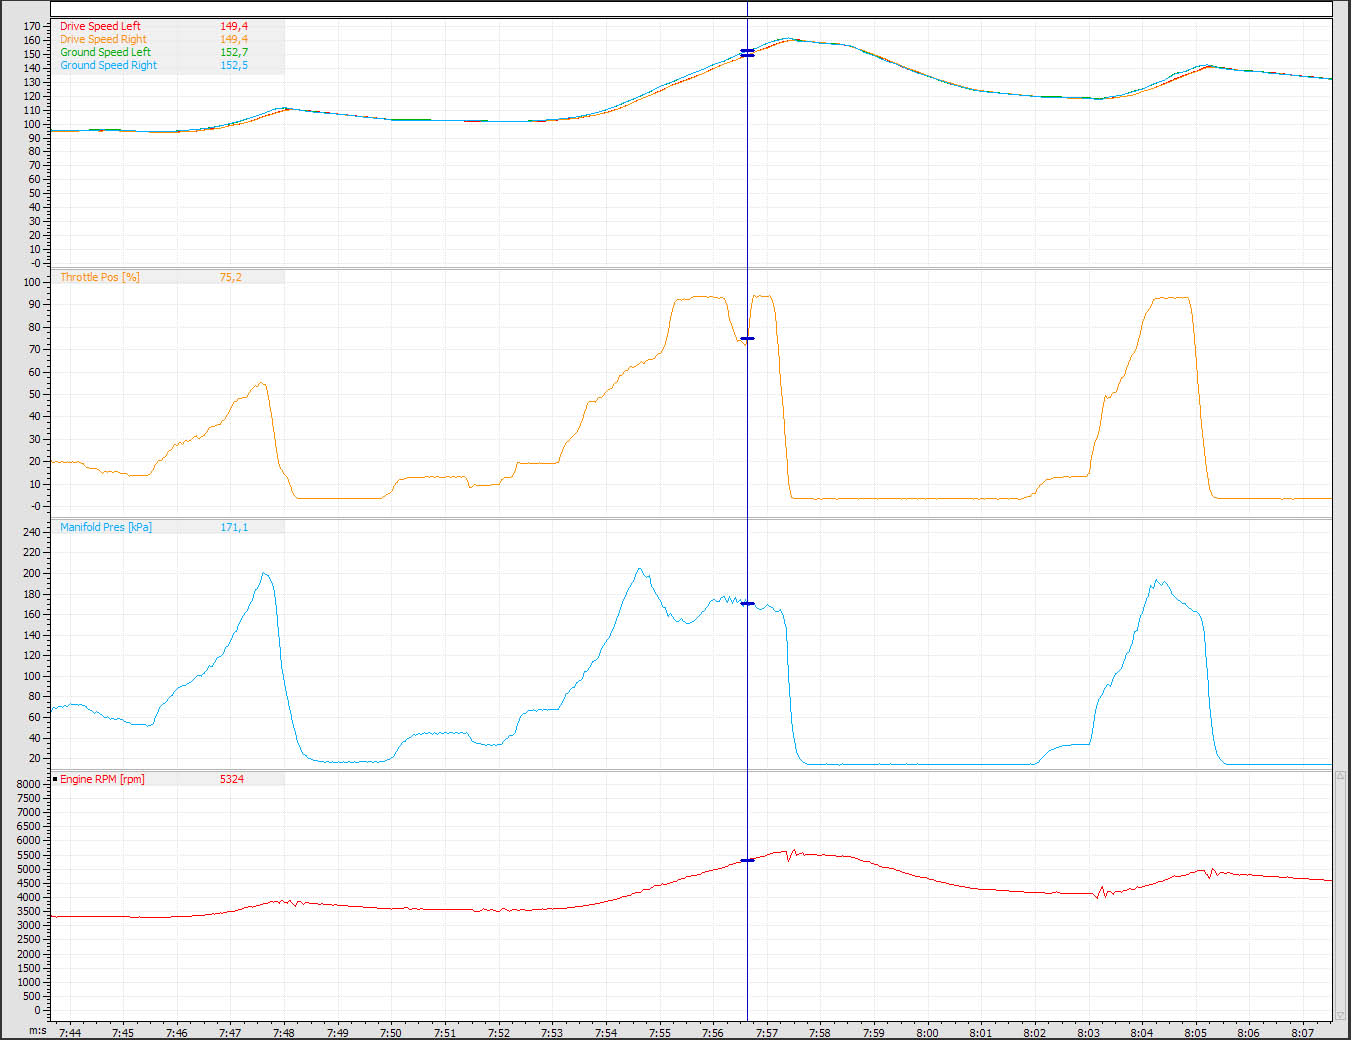Click the Ground Speed Left value 152,7
This screenshot has width=1352, height=1040.
pos(234,52)
